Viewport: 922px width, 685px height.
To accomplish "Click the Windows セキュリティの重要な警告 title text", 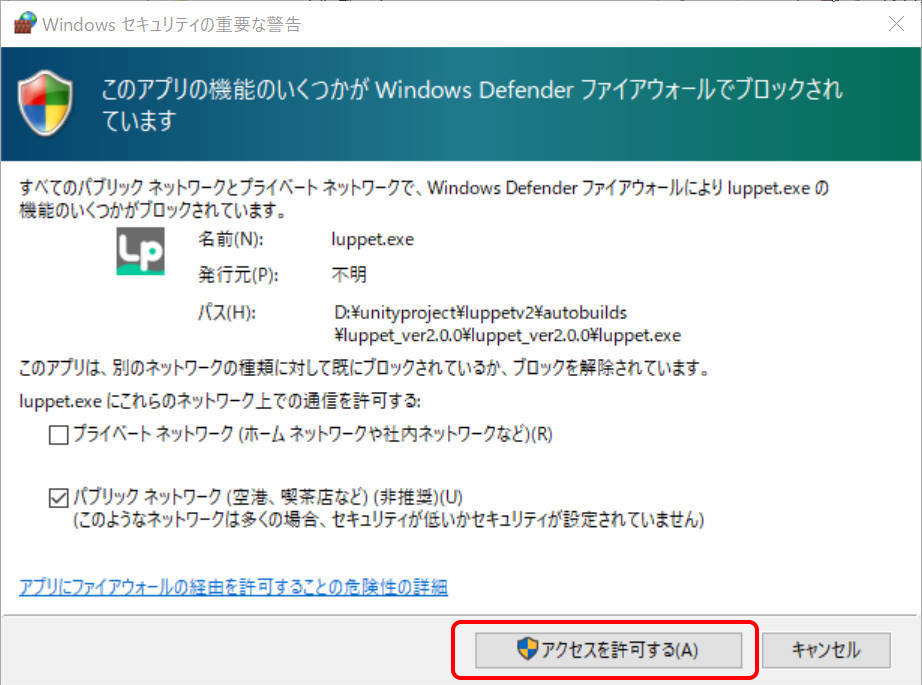I will coord(171,24).
